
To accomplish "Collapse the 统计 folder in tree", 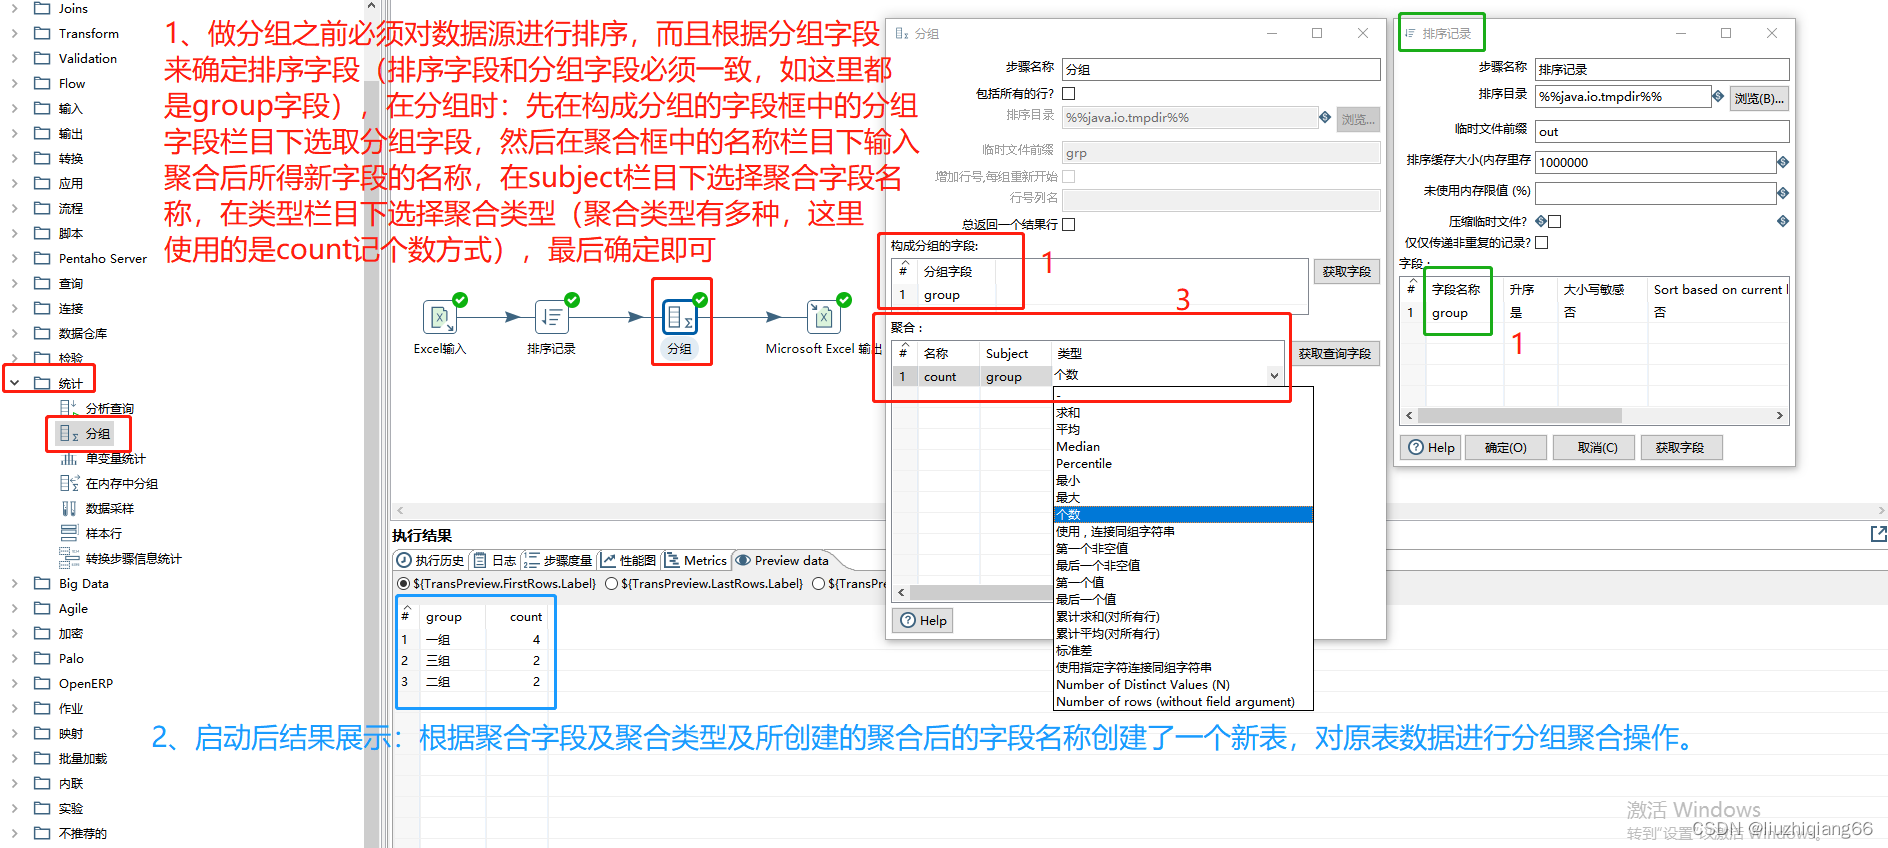I will tap(14, 383).
